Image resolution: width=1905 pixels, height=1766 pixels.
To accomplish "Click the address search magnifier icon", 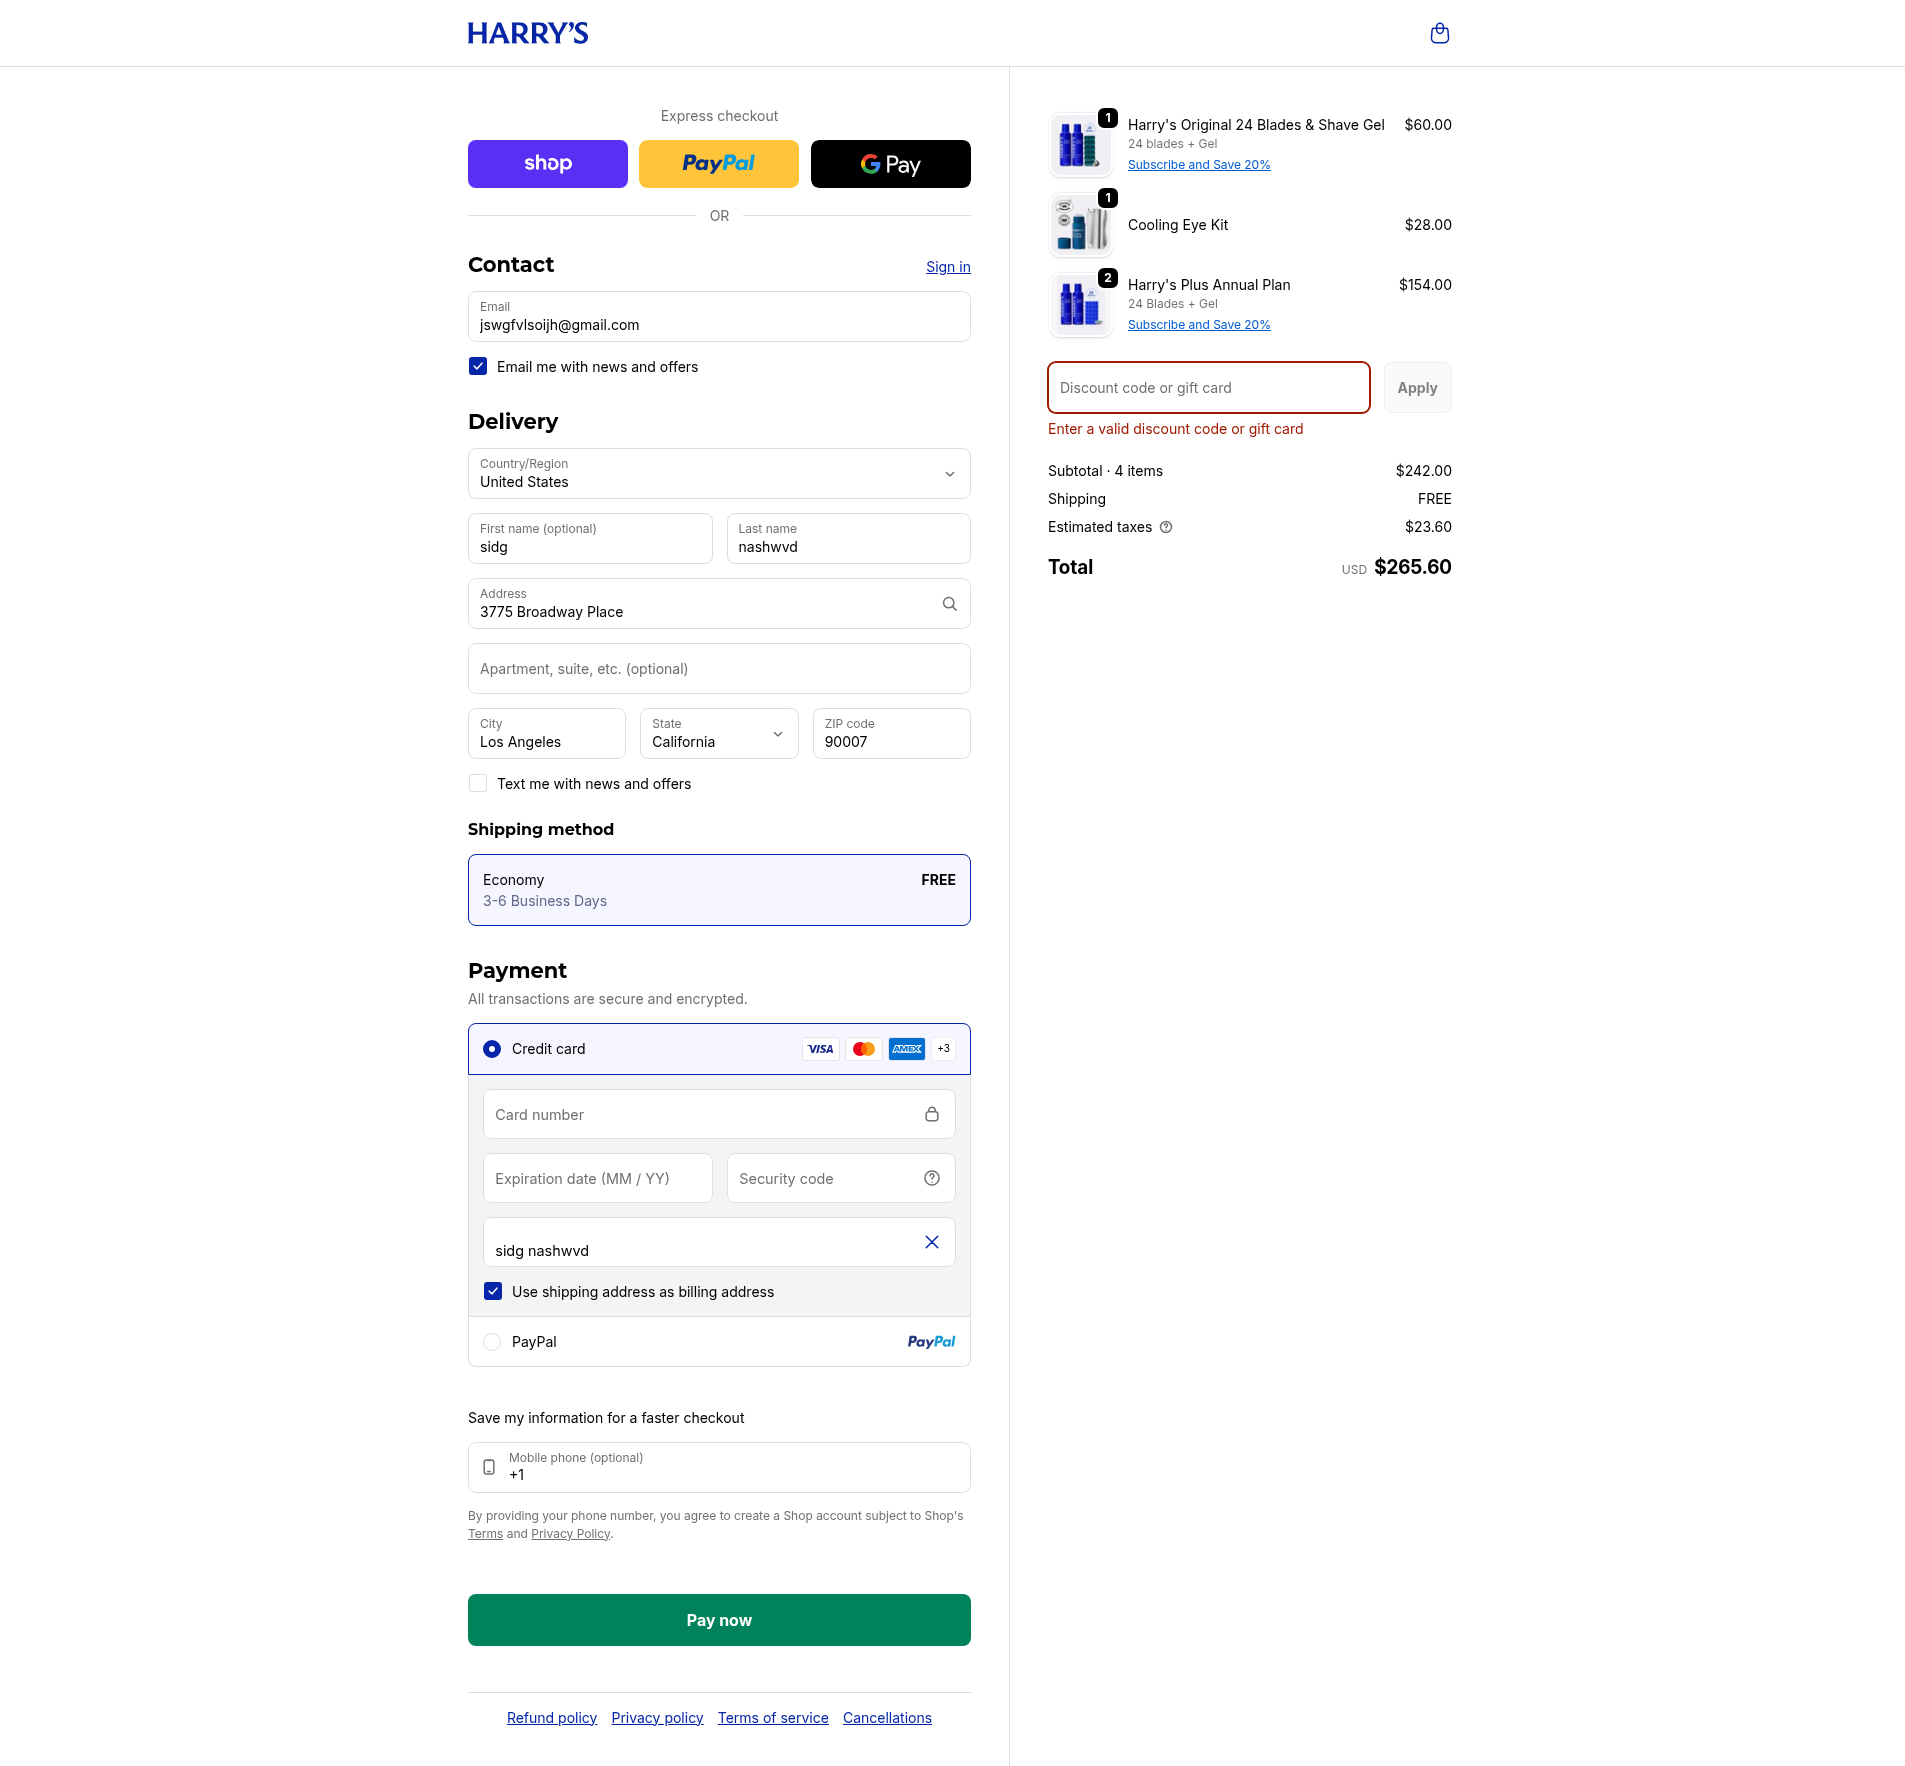I will pyautogui.click(x=949, y=604).
